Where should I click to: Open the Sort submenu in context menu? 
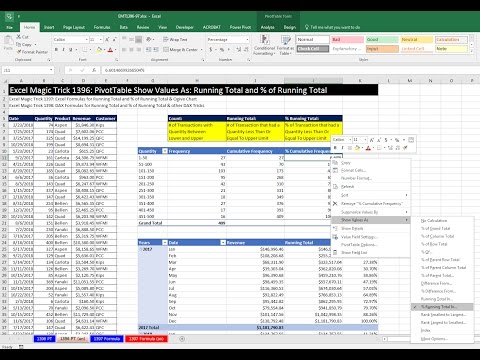pos(371,195)
